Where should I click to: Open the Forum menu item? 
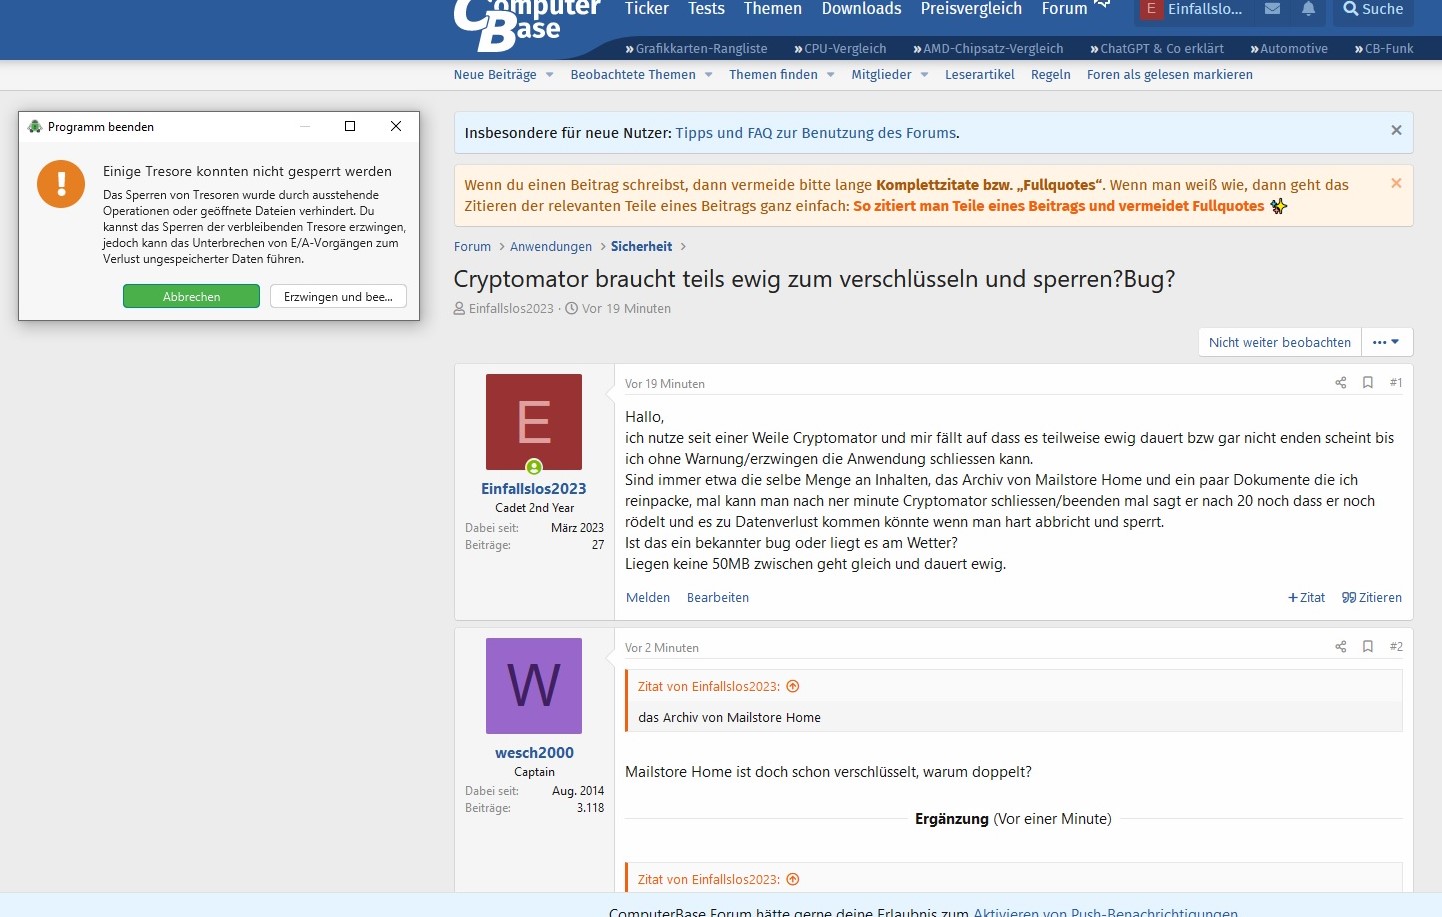(x=1064, y=9)
